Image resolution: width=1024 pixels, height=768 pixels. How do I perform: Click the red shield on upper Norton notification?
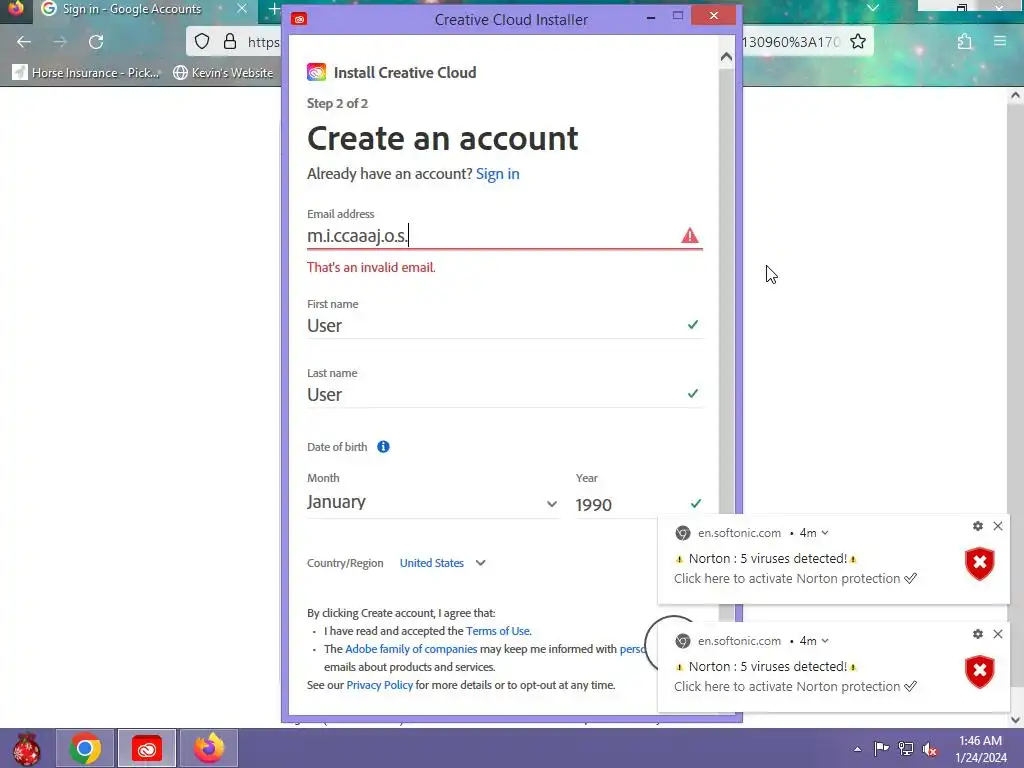(980, 564)
